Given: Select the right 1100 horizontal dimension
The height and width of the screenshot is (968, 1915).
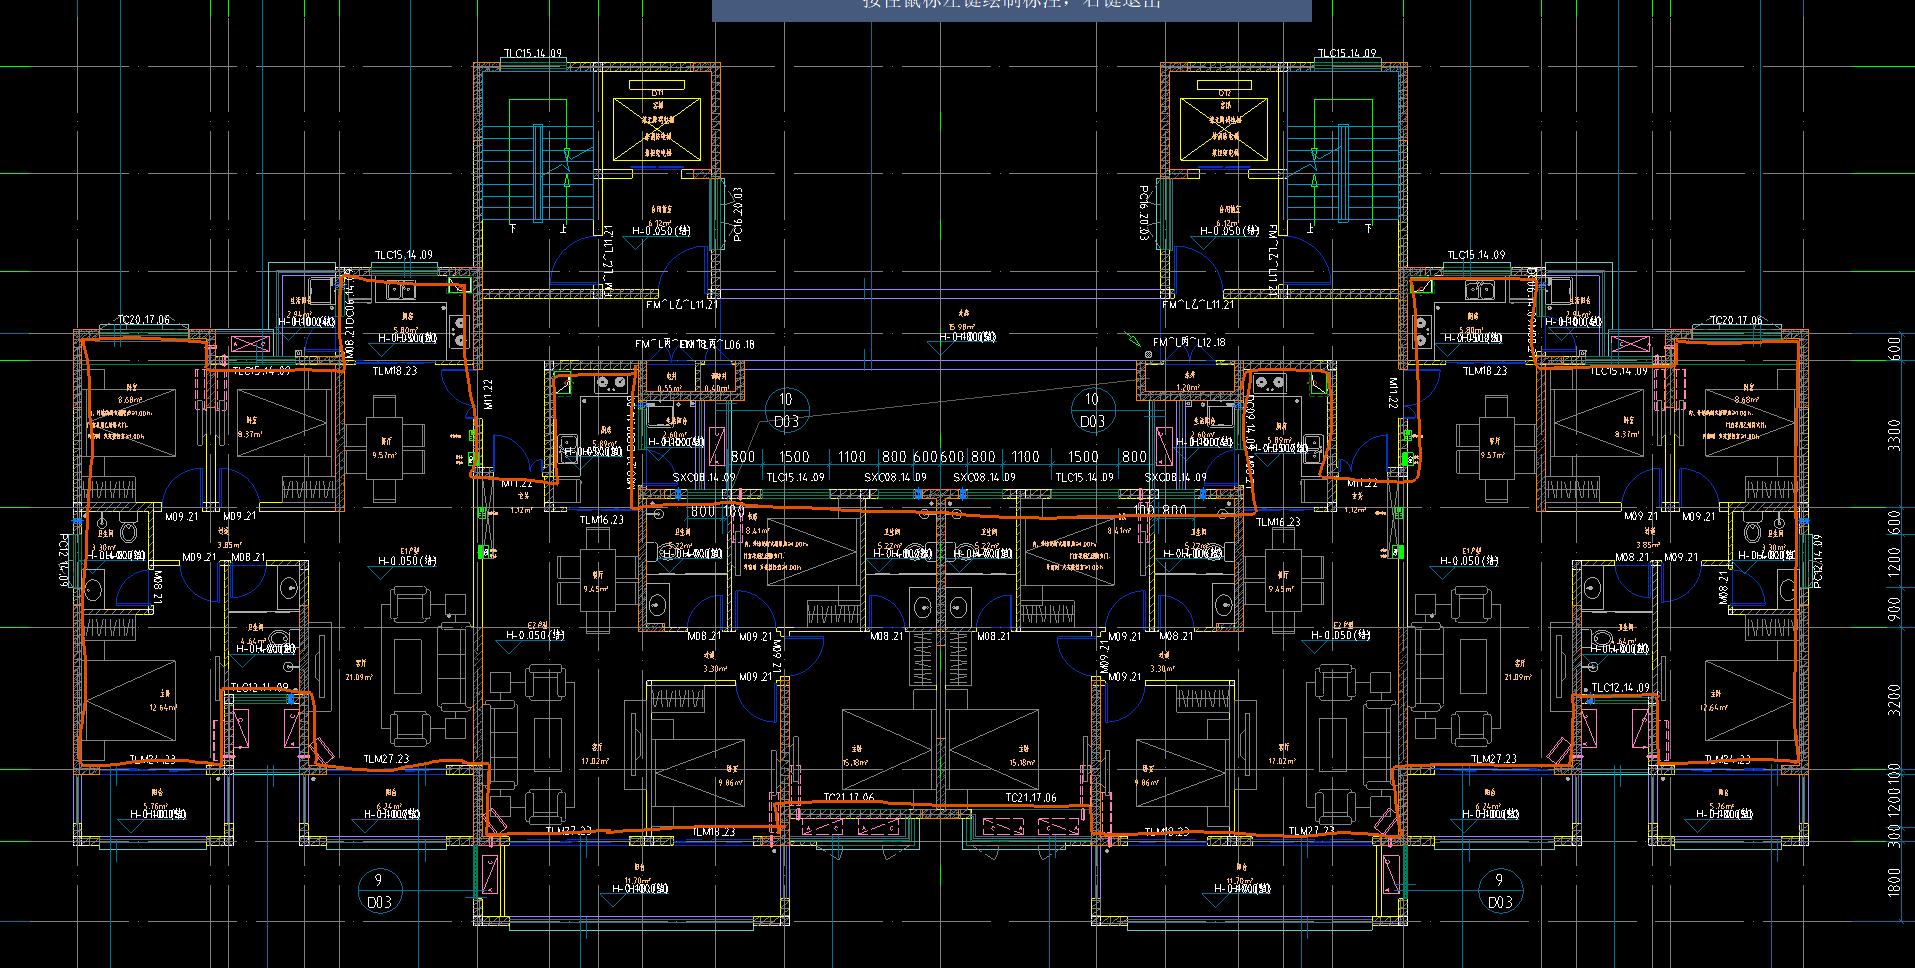Looking at the screenshot, I should [1025, 457].
